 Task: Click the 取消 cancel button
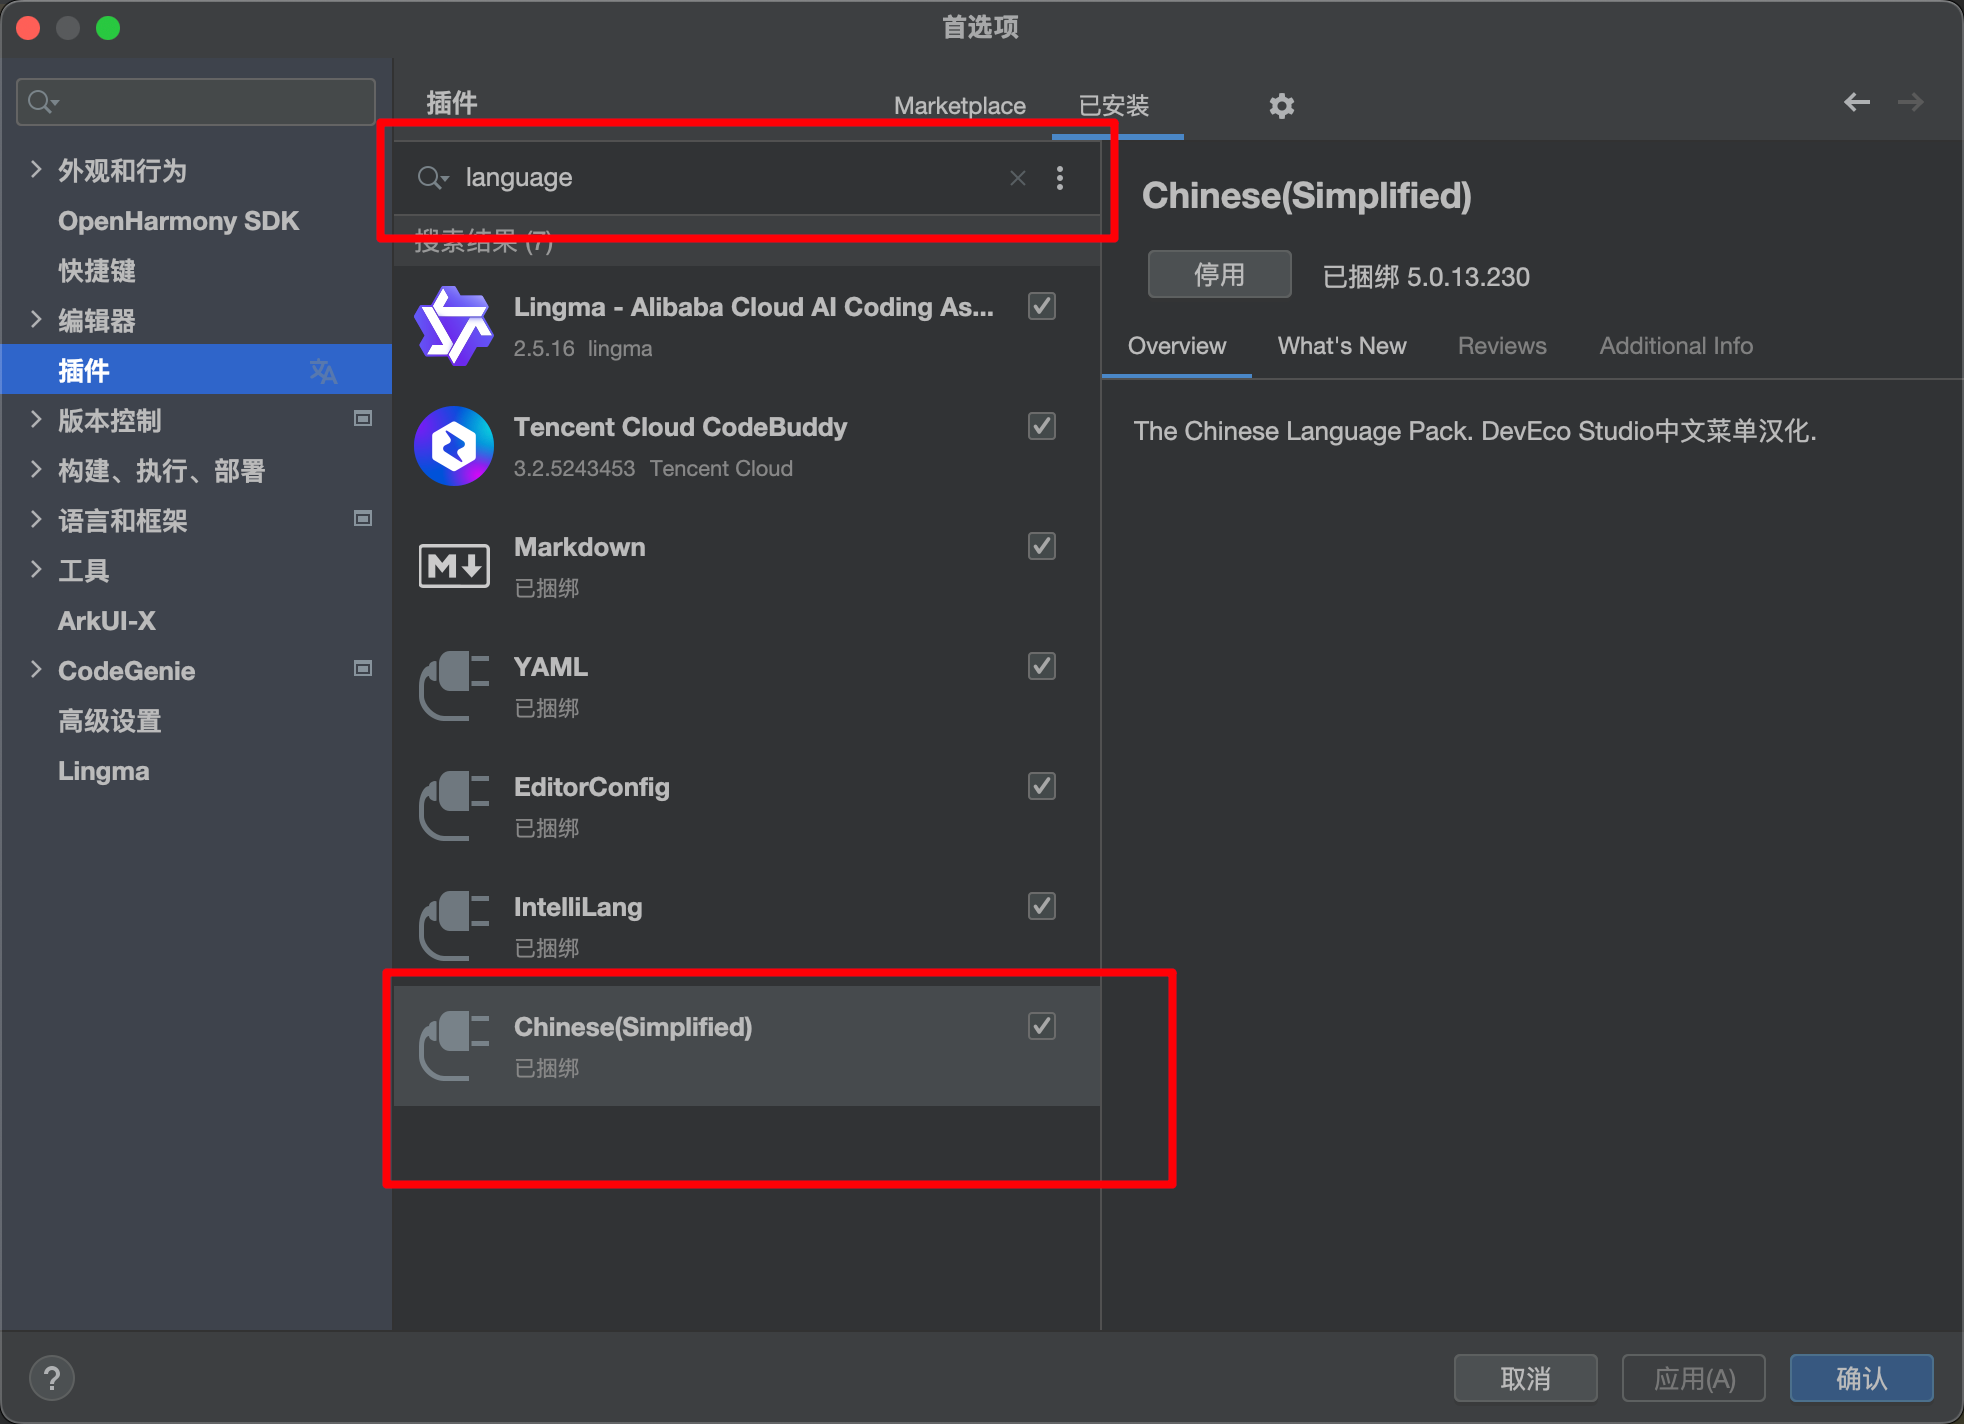point(1526,1379)
